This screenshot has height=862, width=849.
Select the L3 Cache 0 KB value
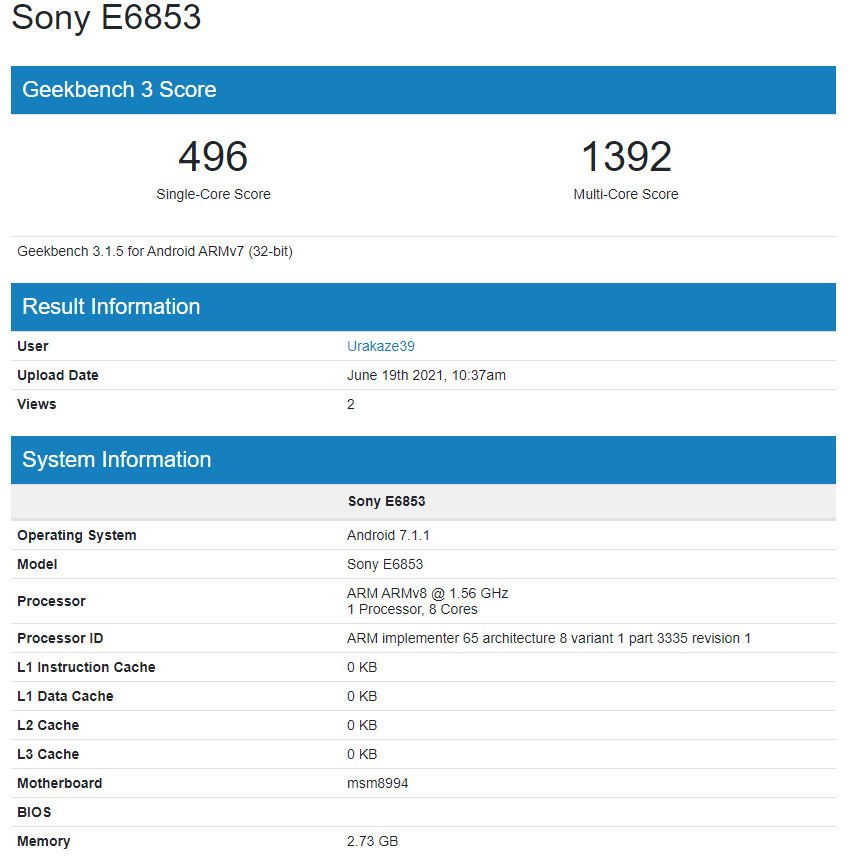click(x=362, y=755)
